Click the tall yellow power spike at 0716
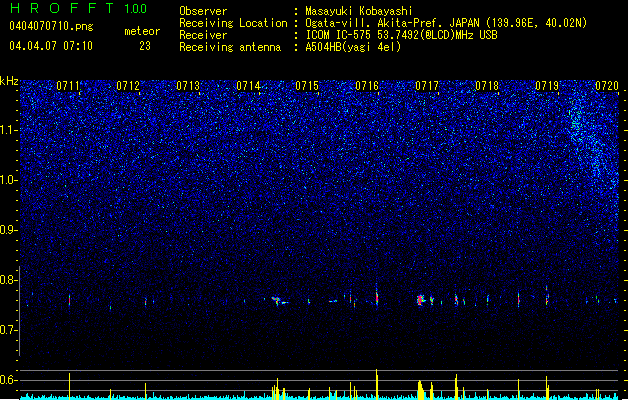629x400 pixels. pos(377,384)
